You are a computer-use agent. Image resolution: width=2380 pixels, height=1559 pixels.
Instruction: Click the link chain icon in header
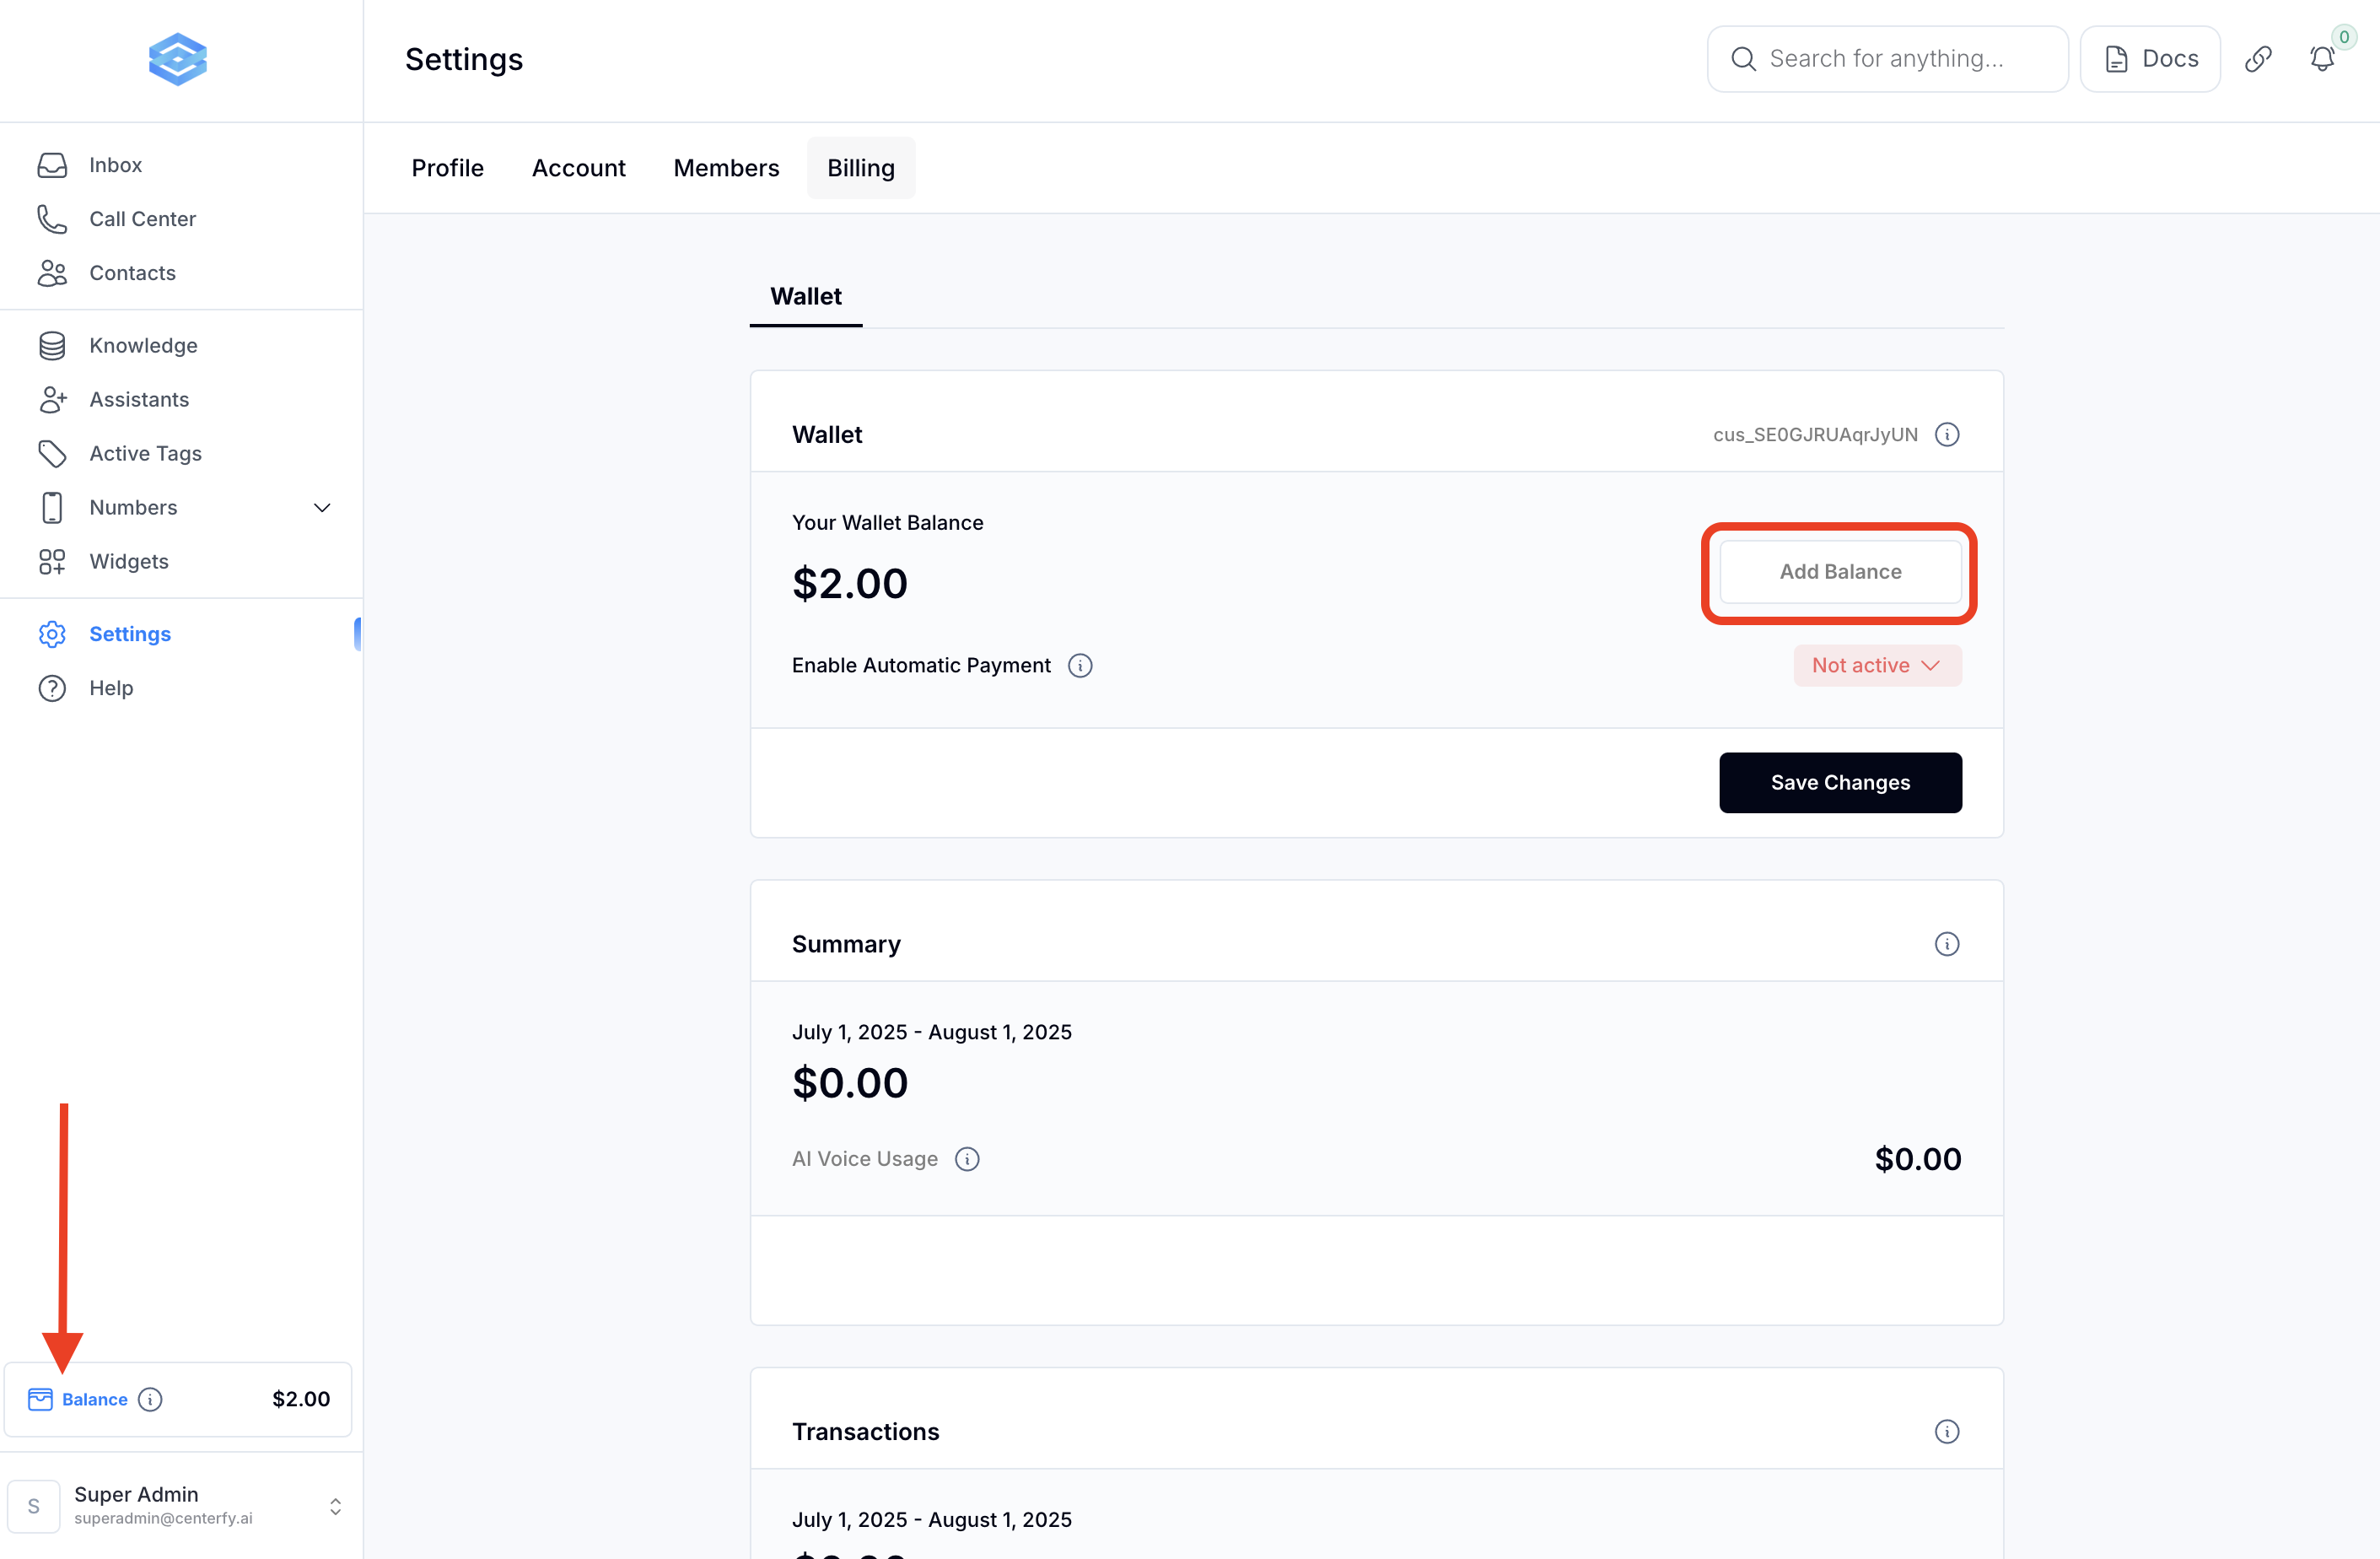pyautogui.click(x=2258, y=59)
